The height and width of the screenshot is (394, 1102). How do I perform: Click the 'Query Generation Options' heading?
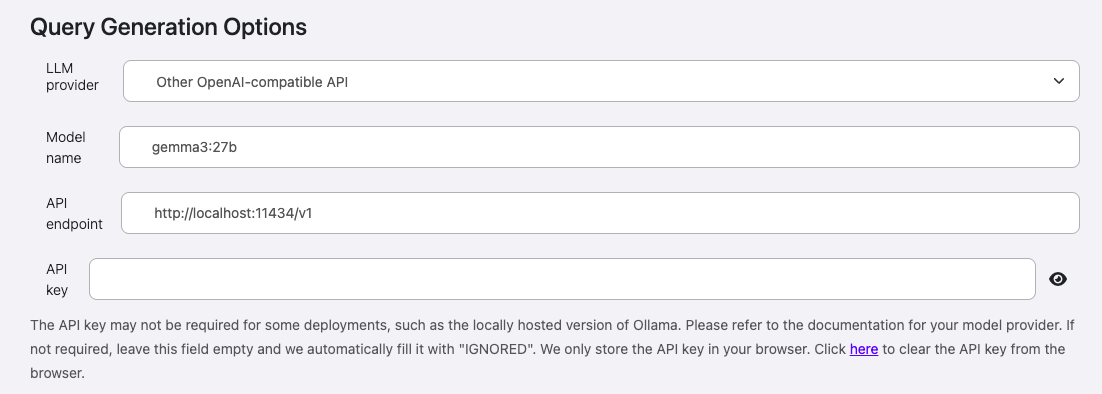click(169, 27)
